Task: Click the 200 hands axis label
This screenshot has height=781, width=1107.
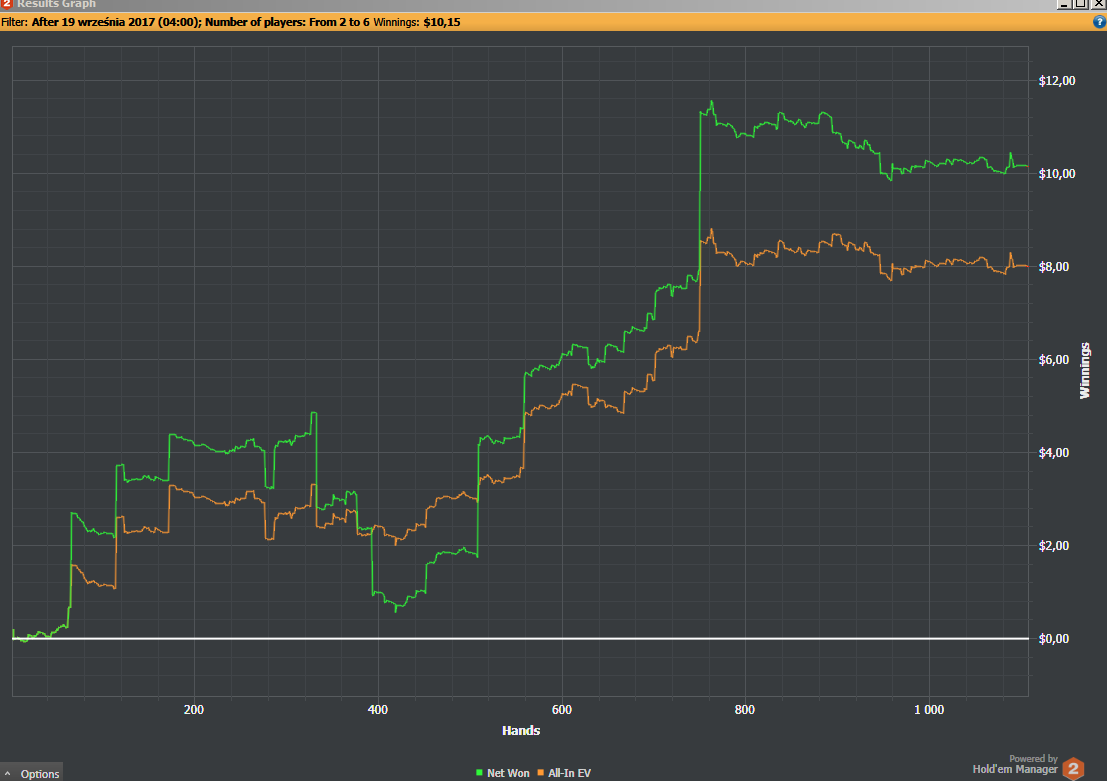Action: coord(193,710)
